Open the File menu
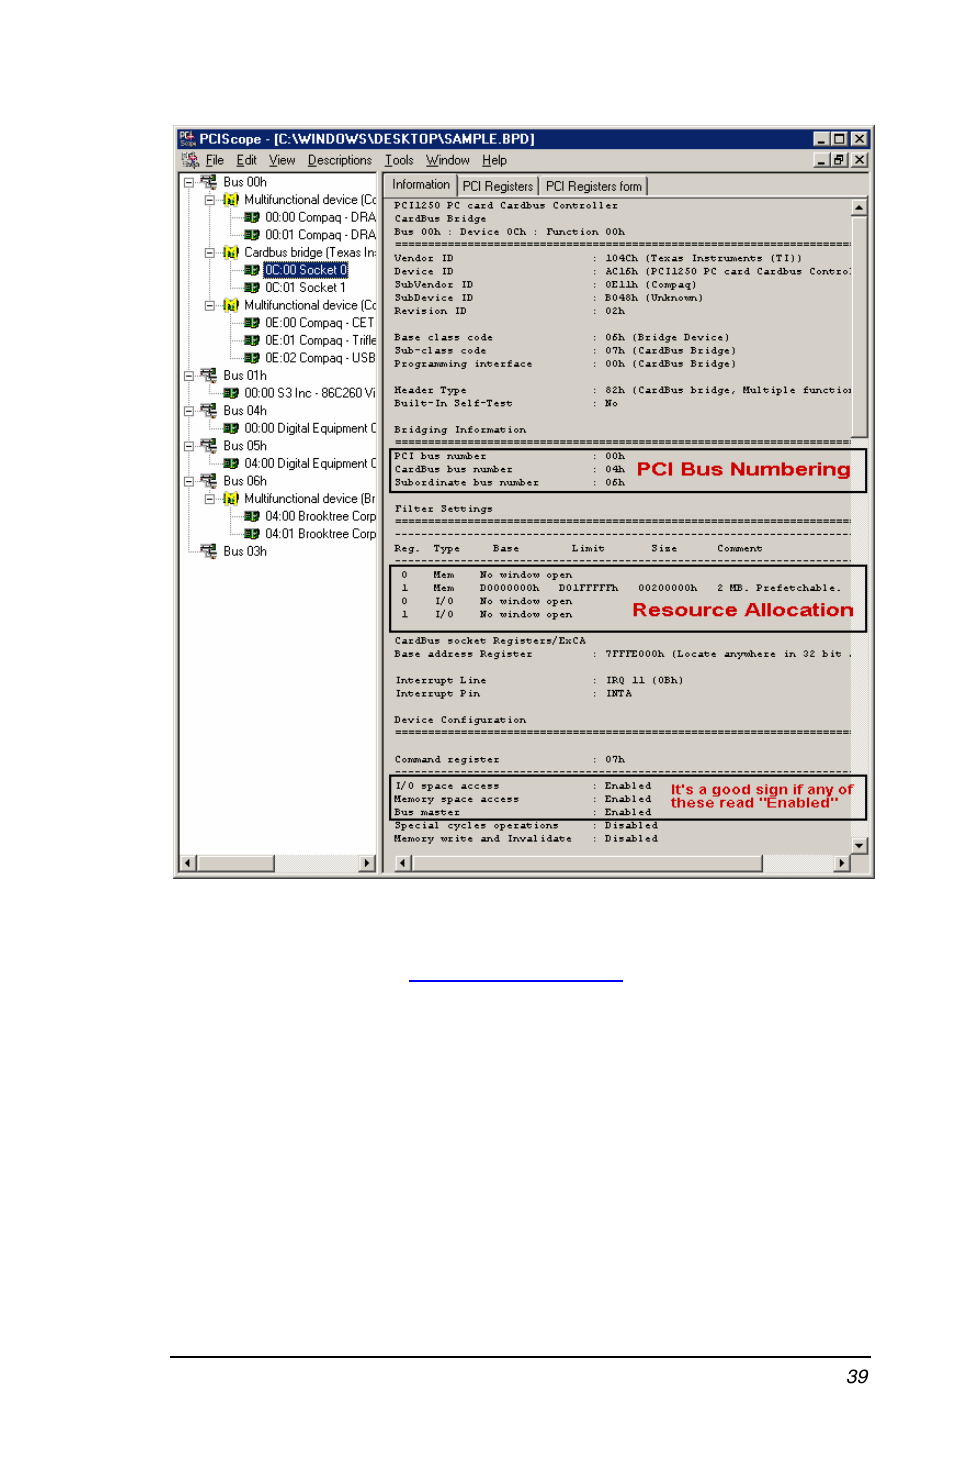Viewport: 954px width, 1475px height. tap(215, 160)
